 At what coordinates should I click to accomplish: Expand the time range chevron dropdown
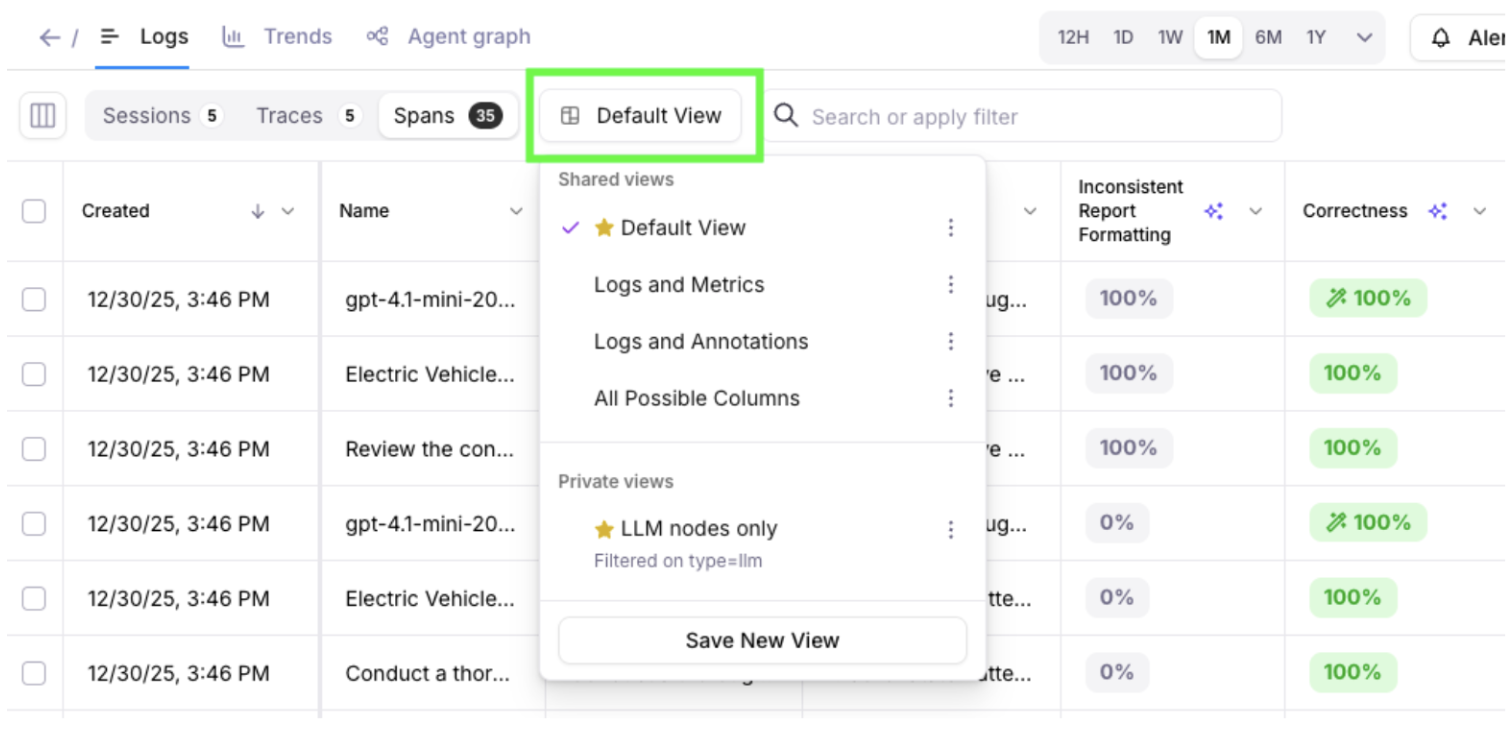(1364, 38)
